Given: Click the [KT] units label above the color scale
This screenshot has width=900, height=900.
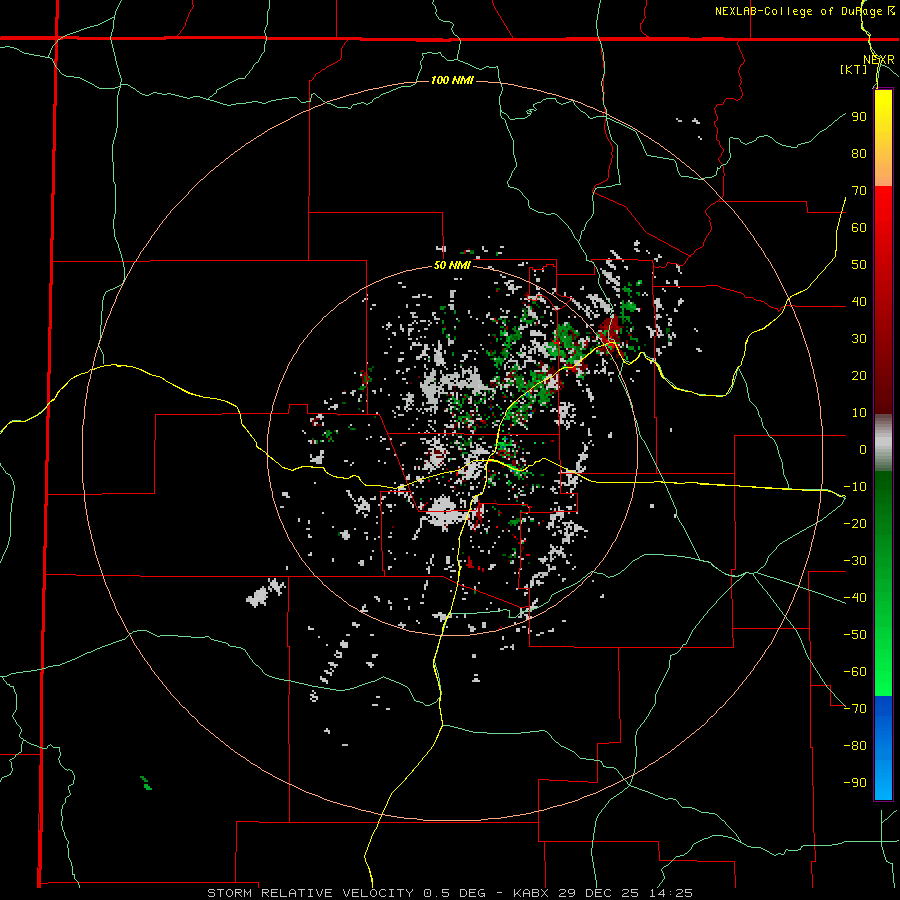Looking at the screenshot, I should coord(854,69).
